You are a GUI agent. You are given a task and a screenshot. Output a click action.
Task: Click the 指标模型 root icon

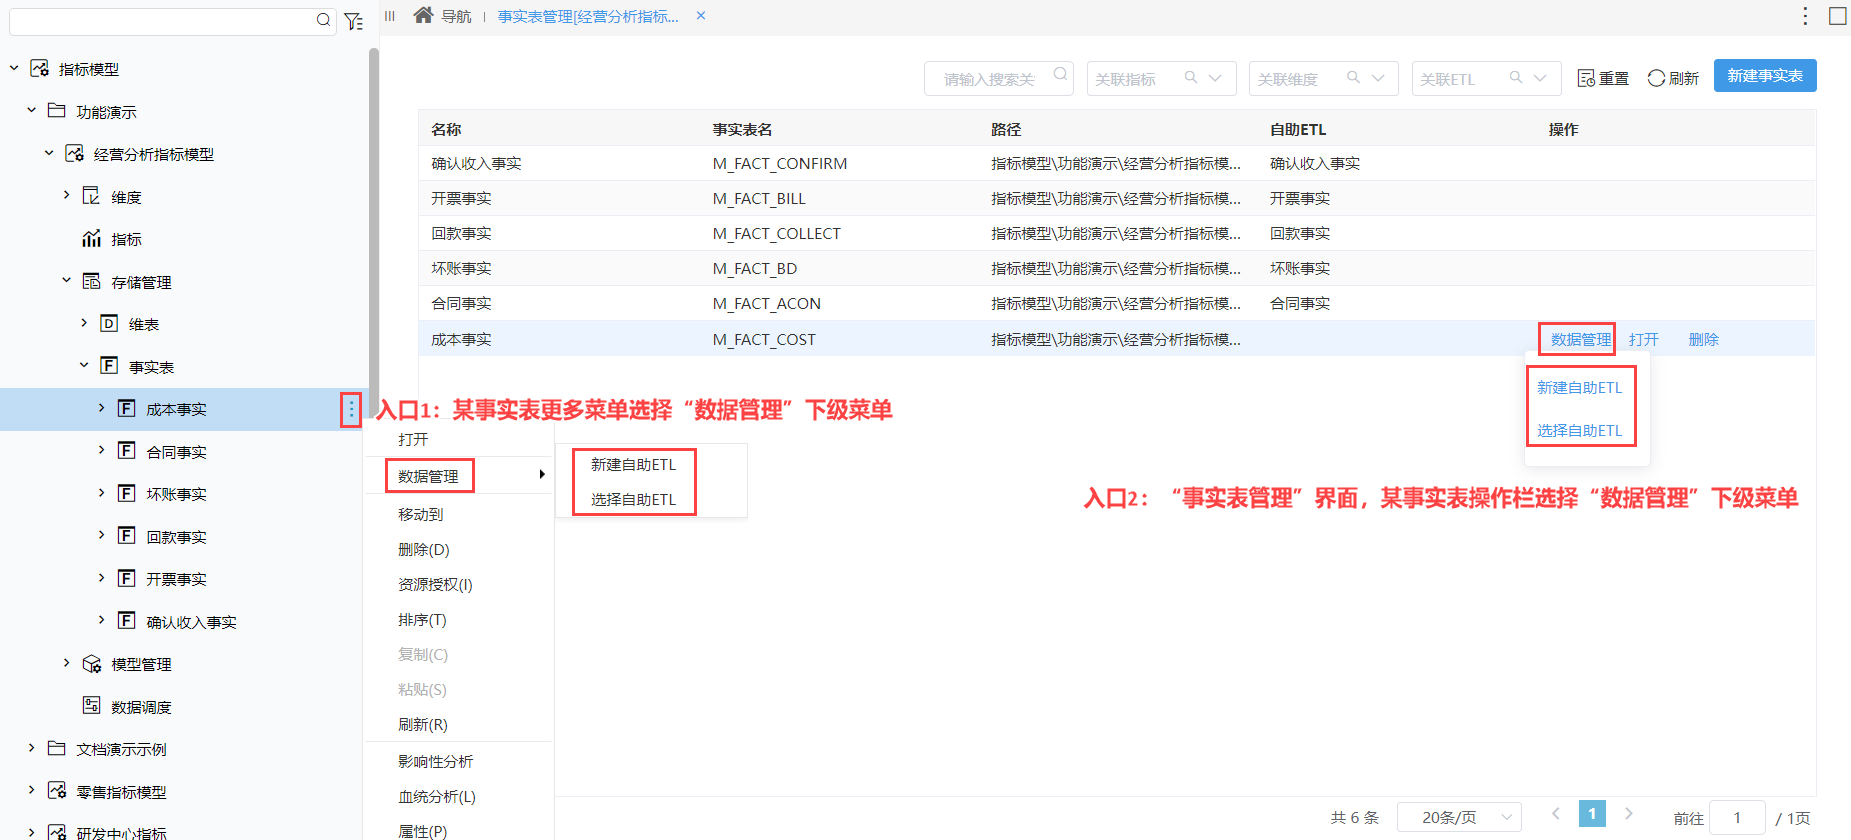point(39,68)
